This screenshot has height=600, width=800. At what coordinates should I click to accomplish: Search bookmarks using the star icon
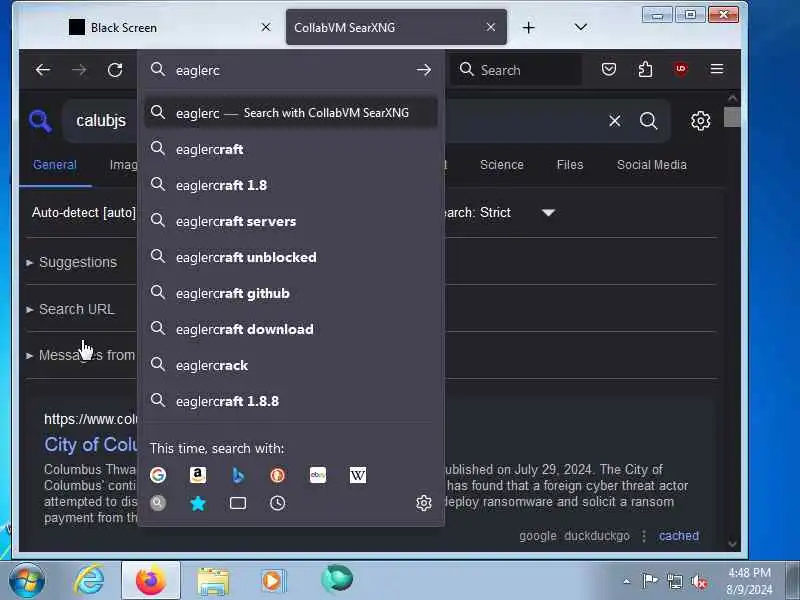[198, 503]
